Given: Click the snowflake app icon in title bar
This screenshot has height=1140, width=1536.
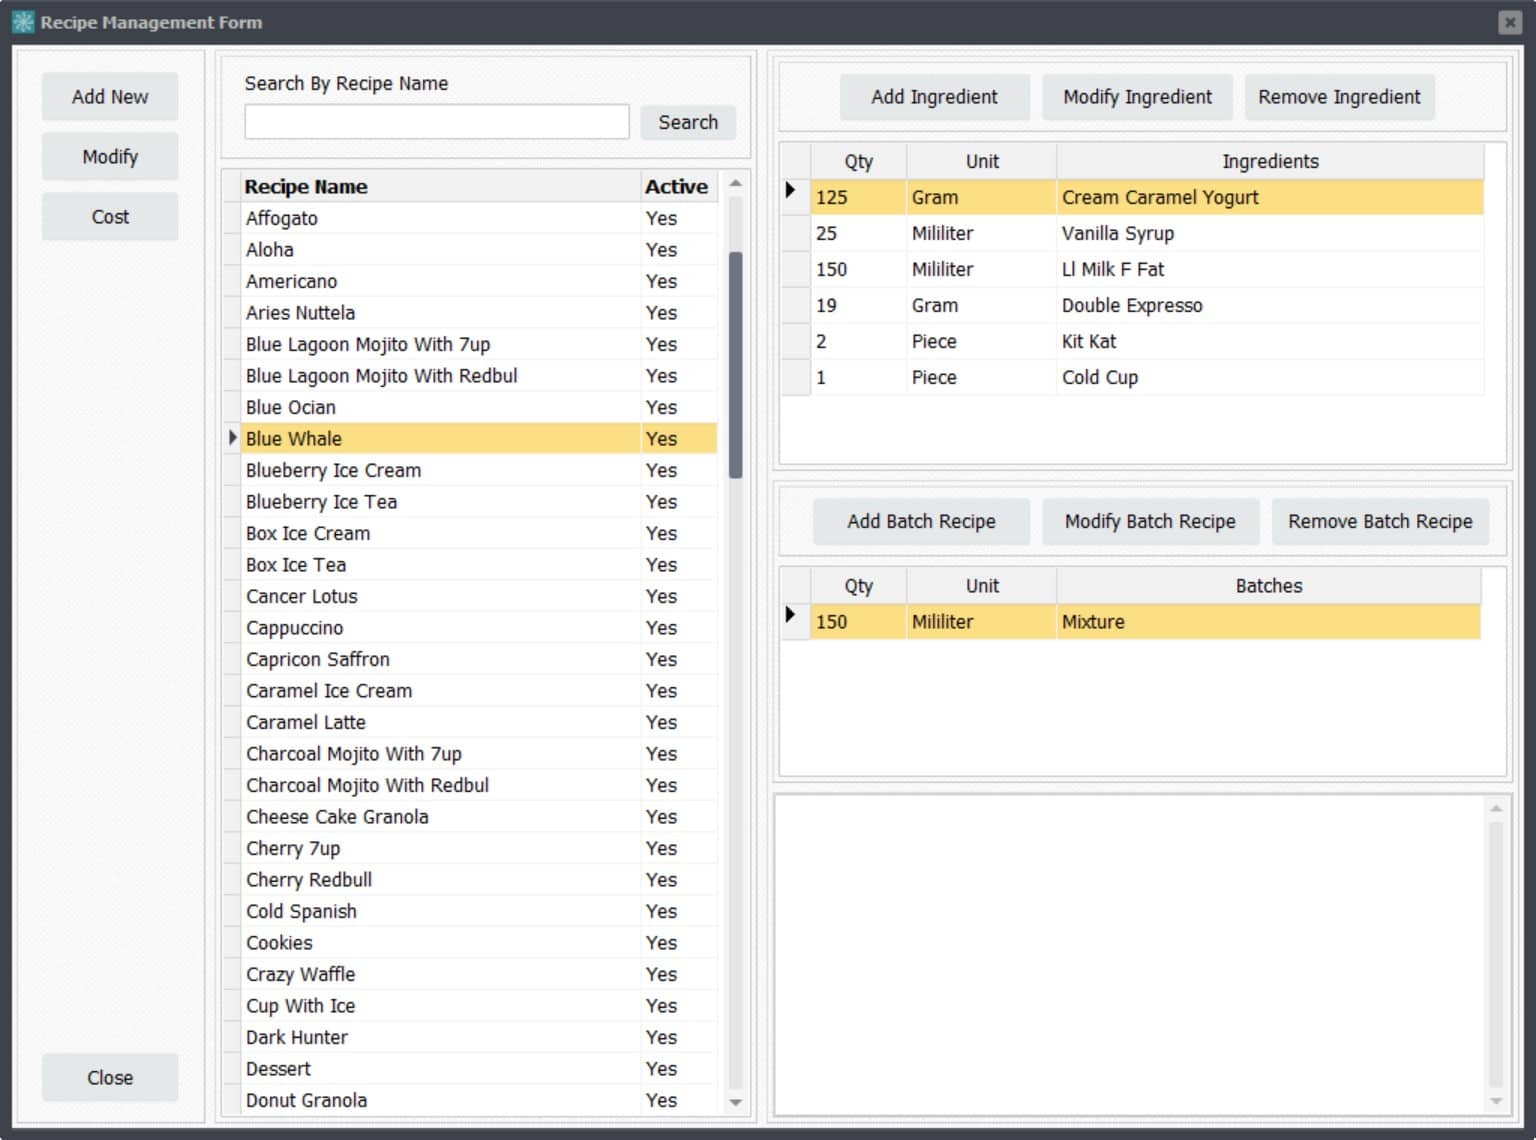Looking at the screenshot, I should click(21, 21).
